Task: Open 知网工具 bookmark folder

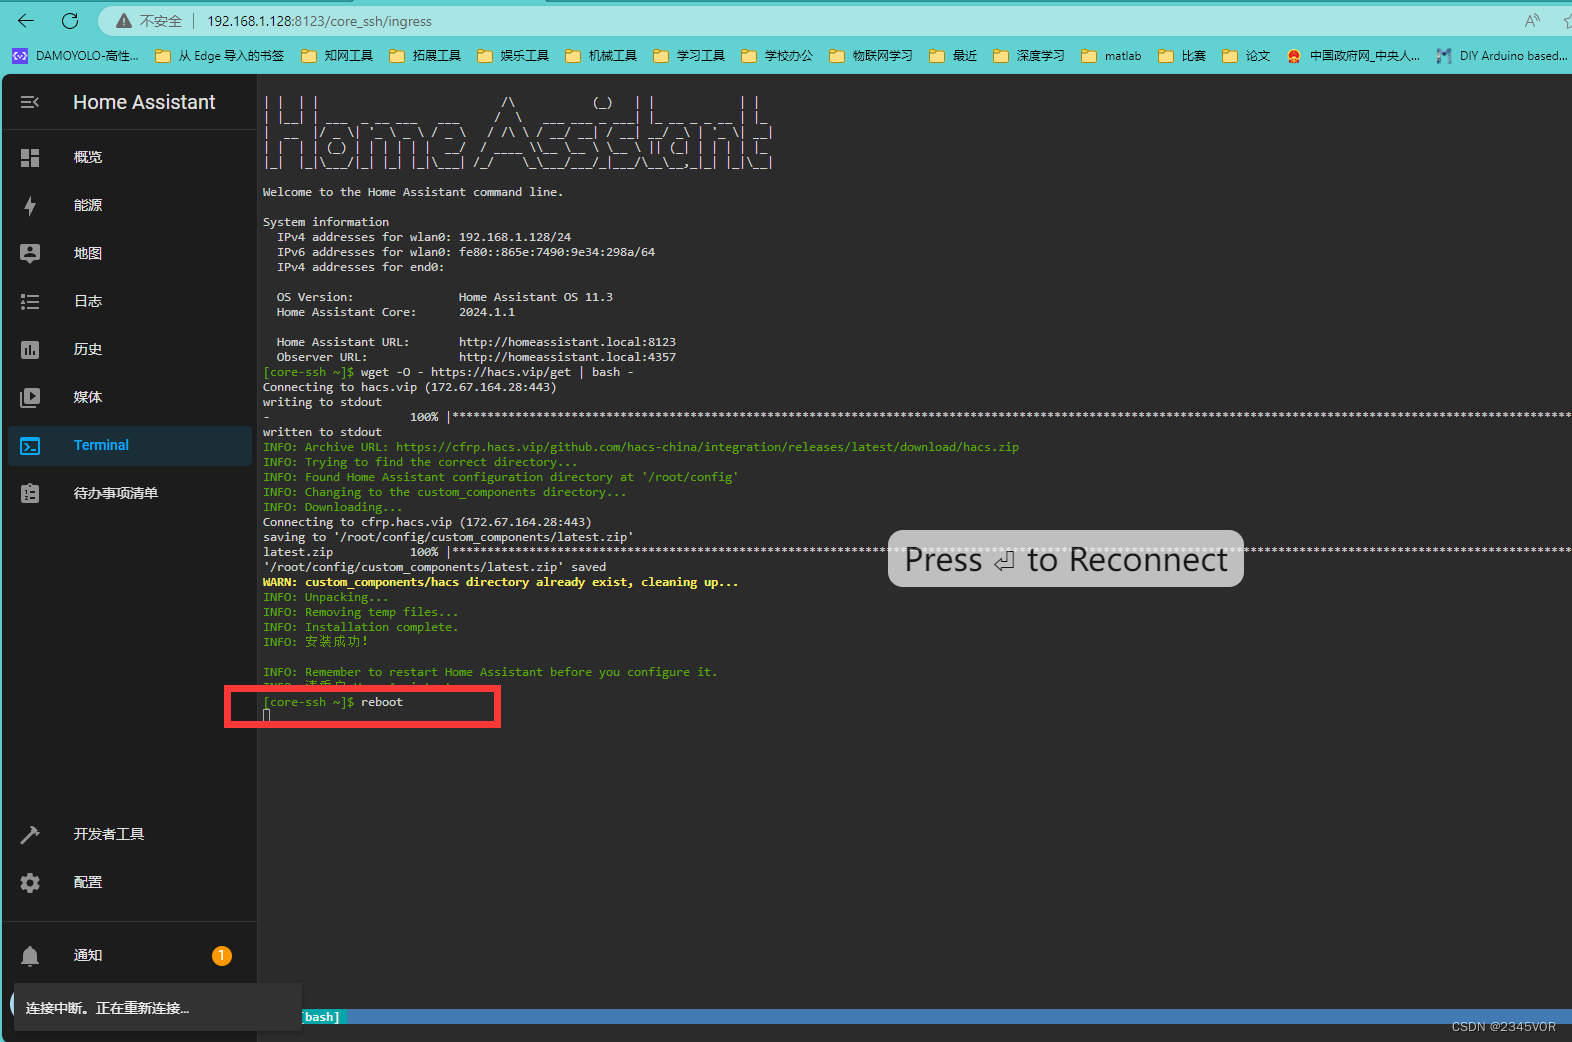Action: [337, 56]
